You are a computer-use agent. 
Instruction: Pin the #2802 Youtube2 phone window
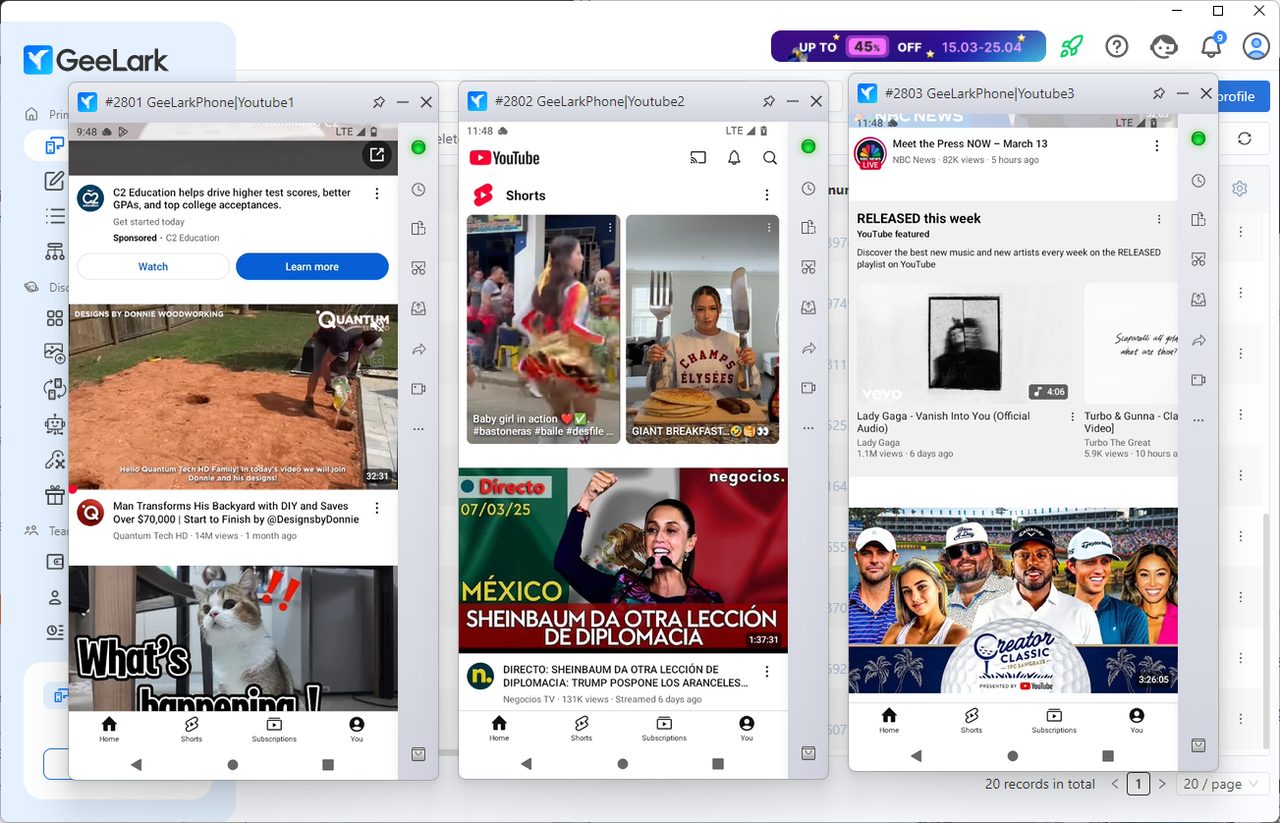(x=769, y=101)
